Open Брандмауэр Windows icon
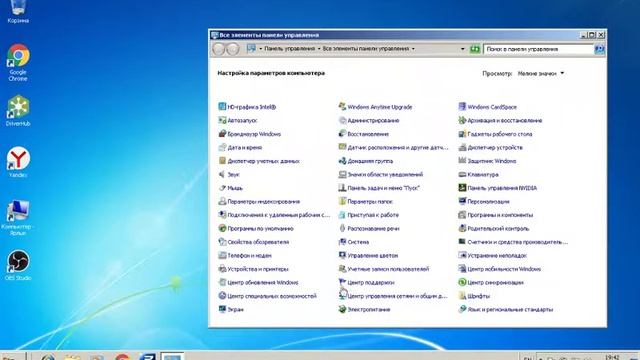The image size is (640, 360). tap(222, 133)
